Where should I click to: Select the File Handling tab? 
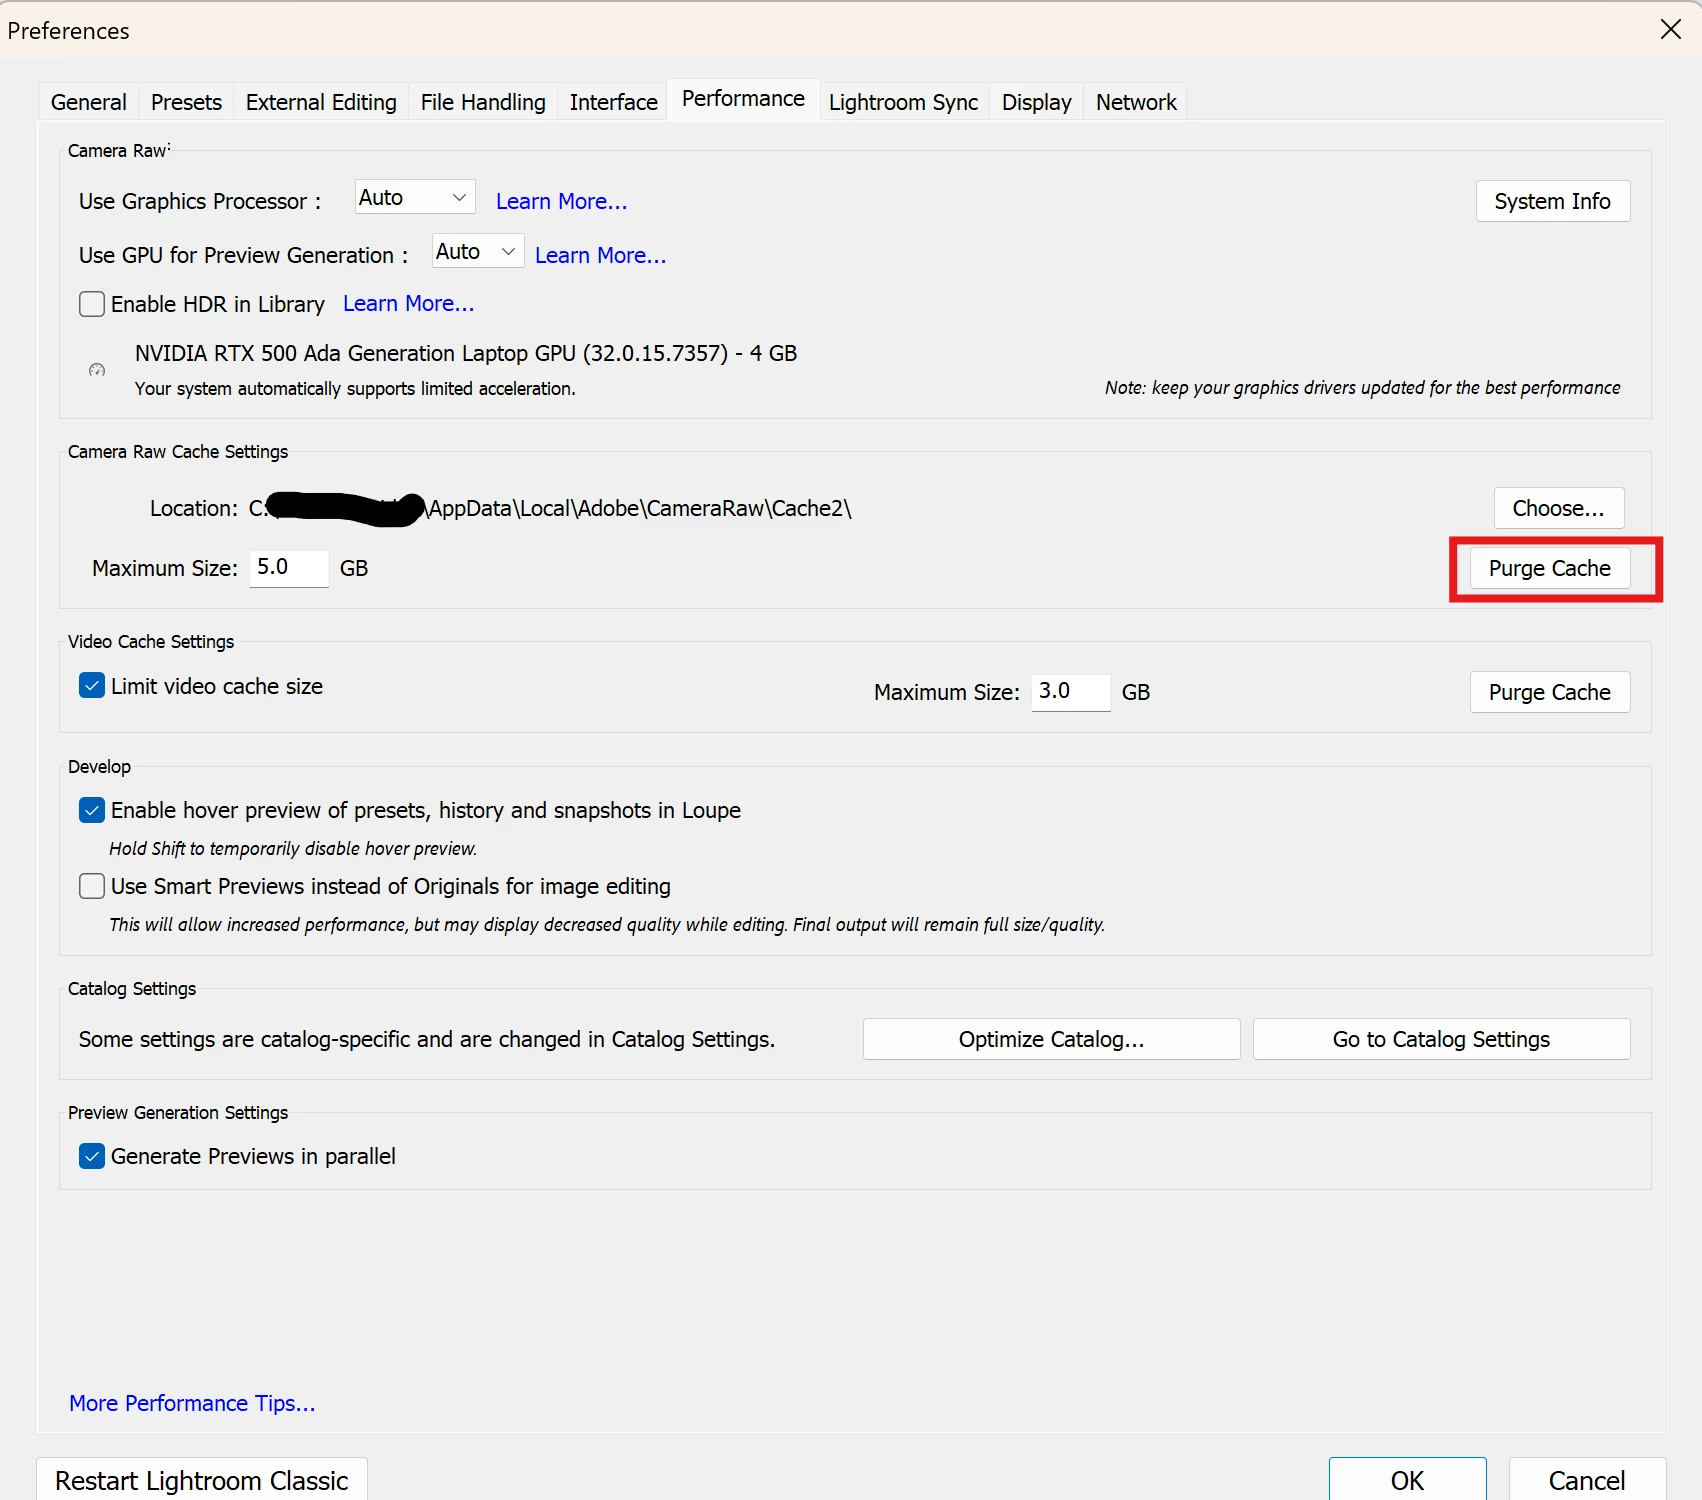483,102
